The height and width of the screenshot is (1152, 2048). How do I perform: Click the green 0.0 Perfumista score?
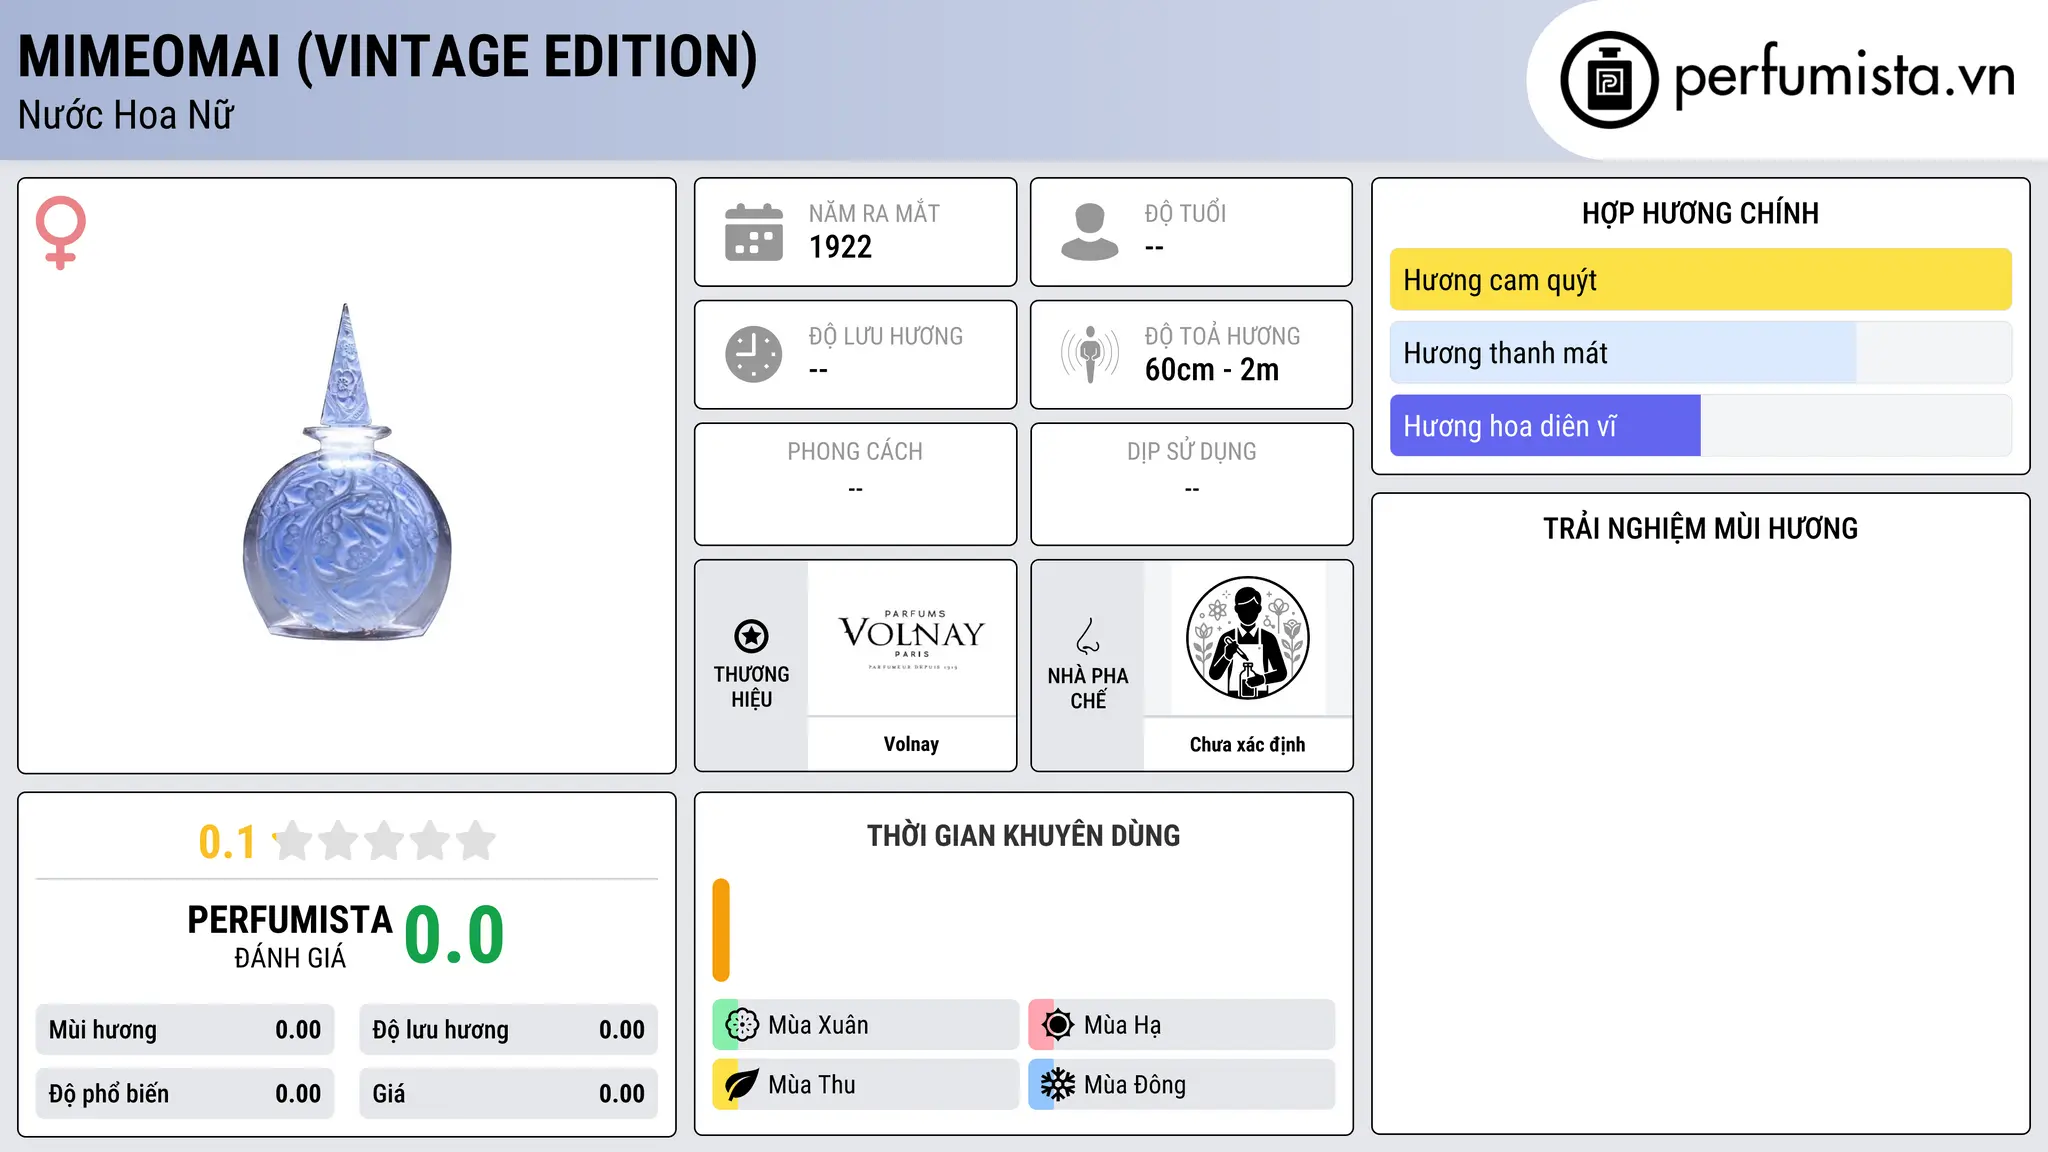[455, 935]
